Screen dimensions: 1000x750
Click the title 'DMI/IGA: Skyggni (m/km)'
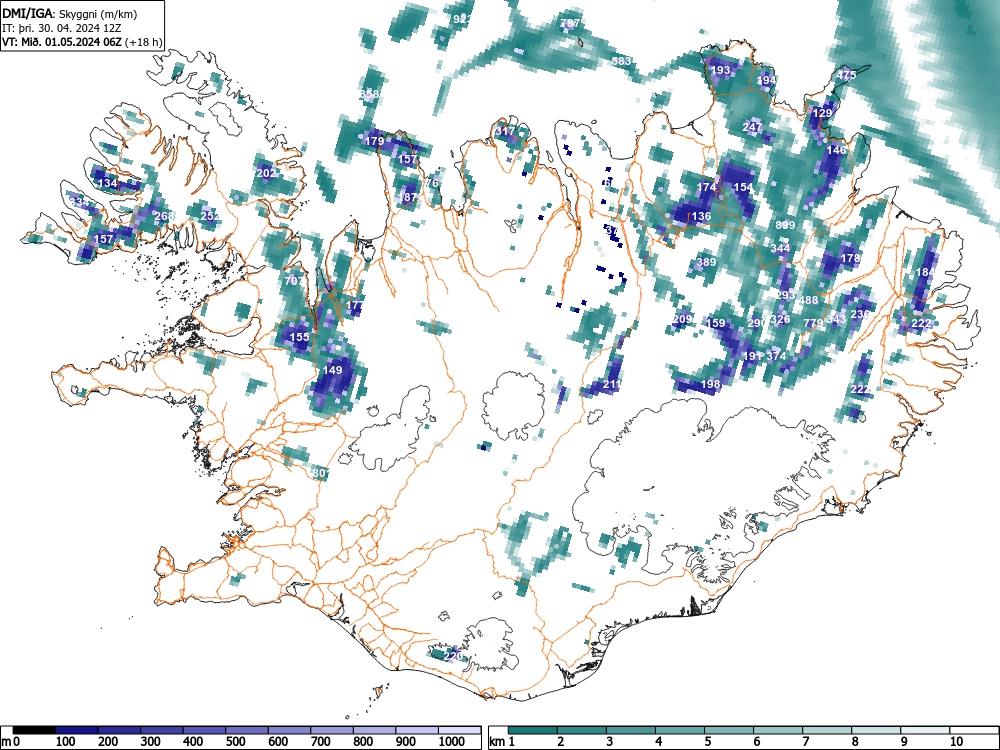tap(70, 13)
